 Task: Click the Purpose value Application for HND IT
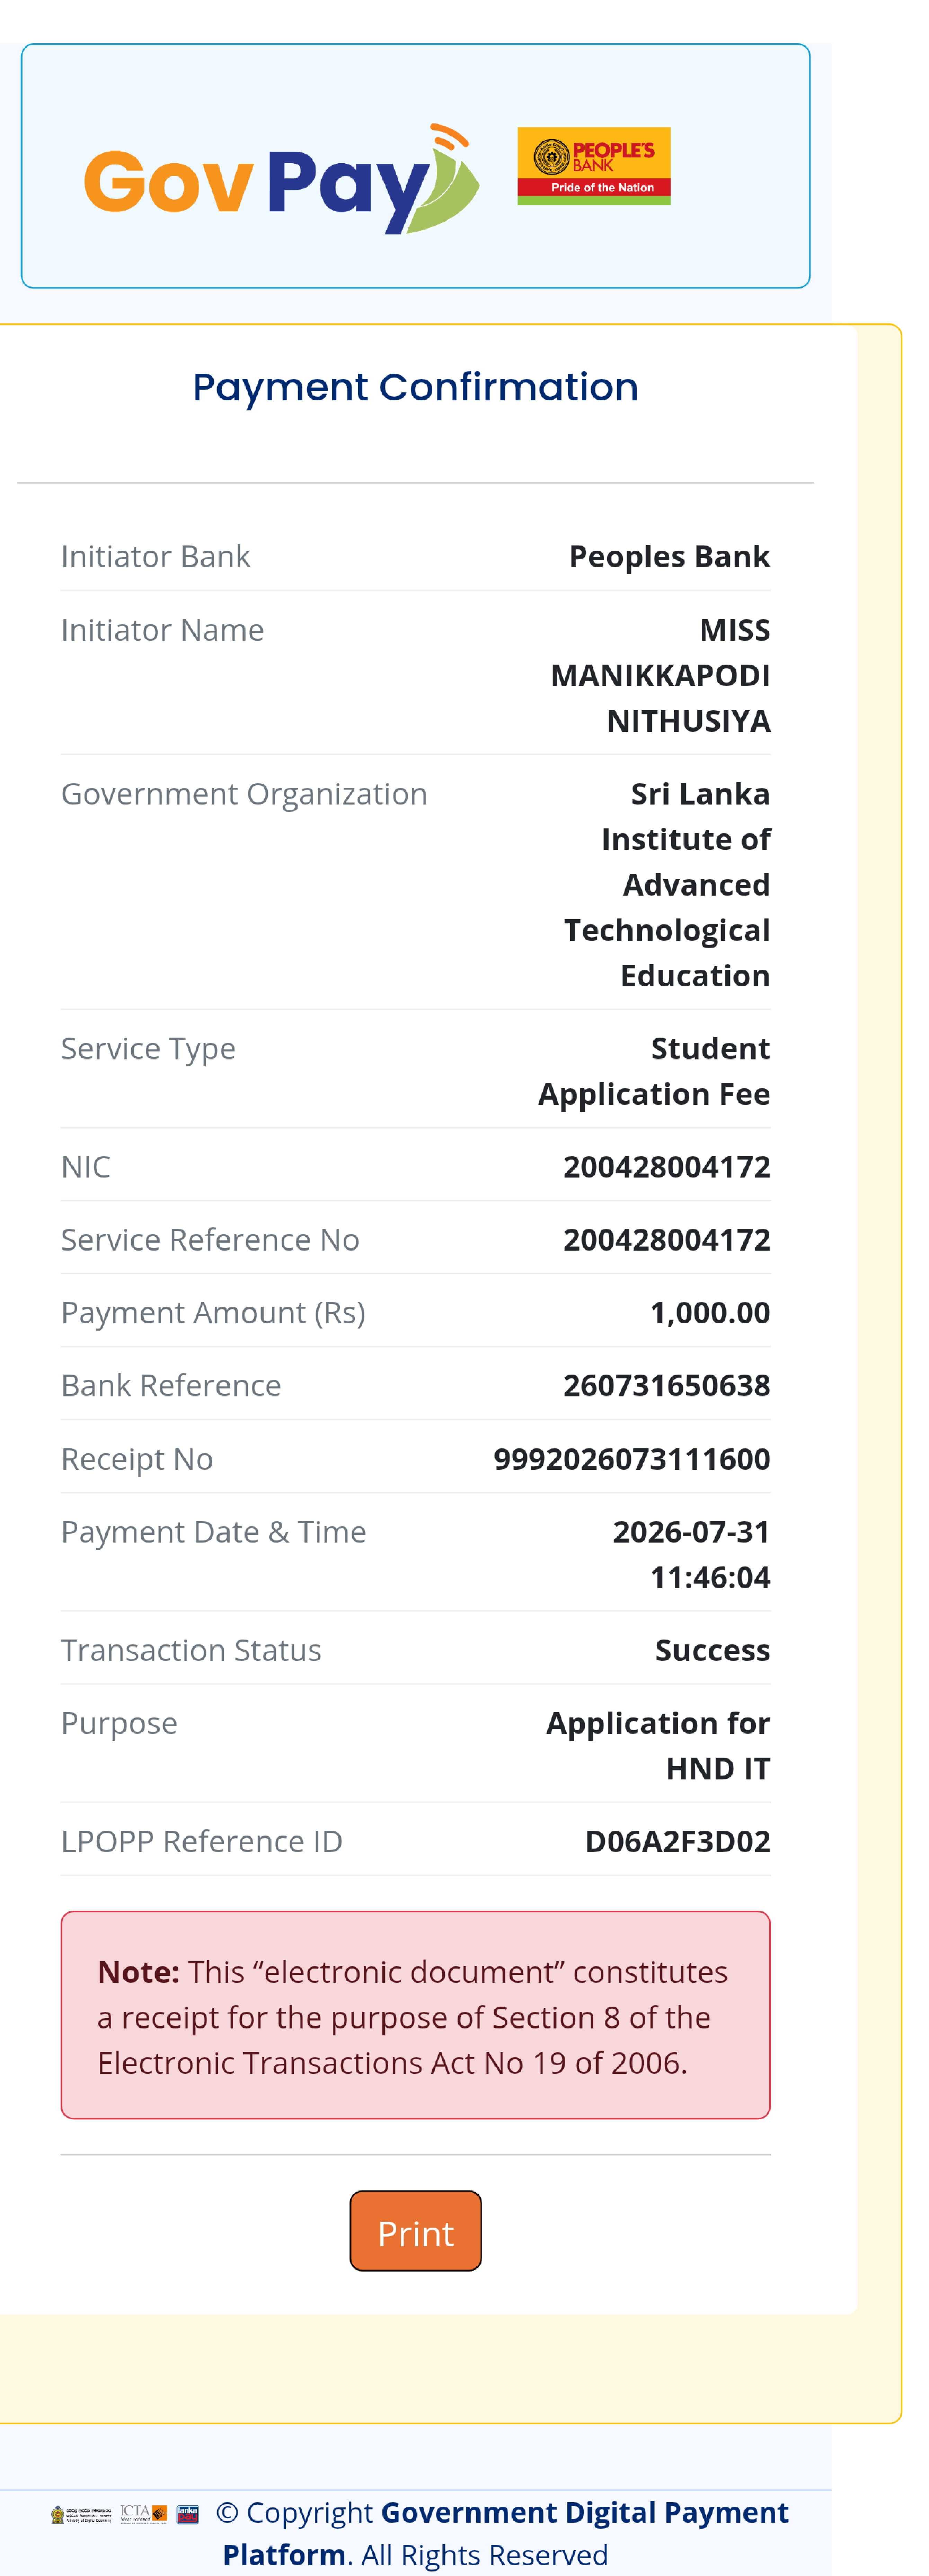[658, 1746]
